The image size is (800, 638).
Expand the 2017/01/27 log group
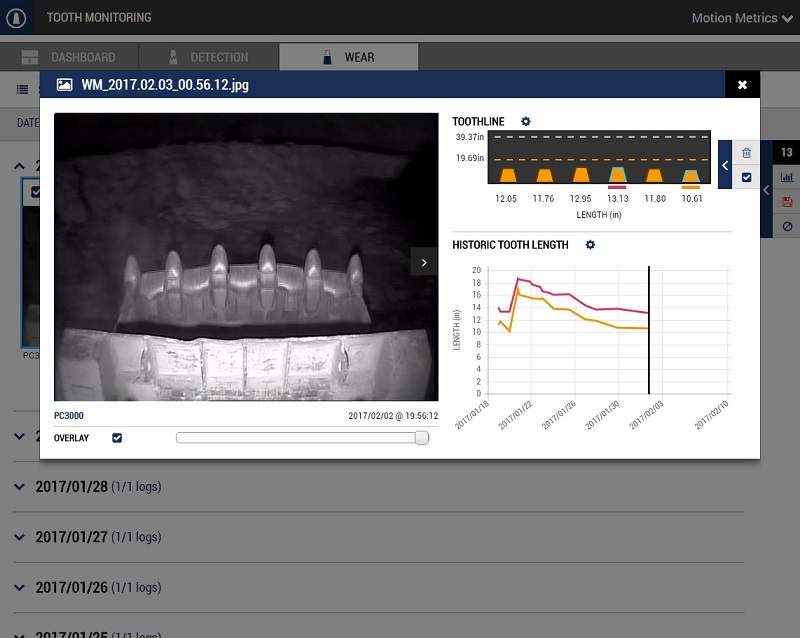[19, 537]
